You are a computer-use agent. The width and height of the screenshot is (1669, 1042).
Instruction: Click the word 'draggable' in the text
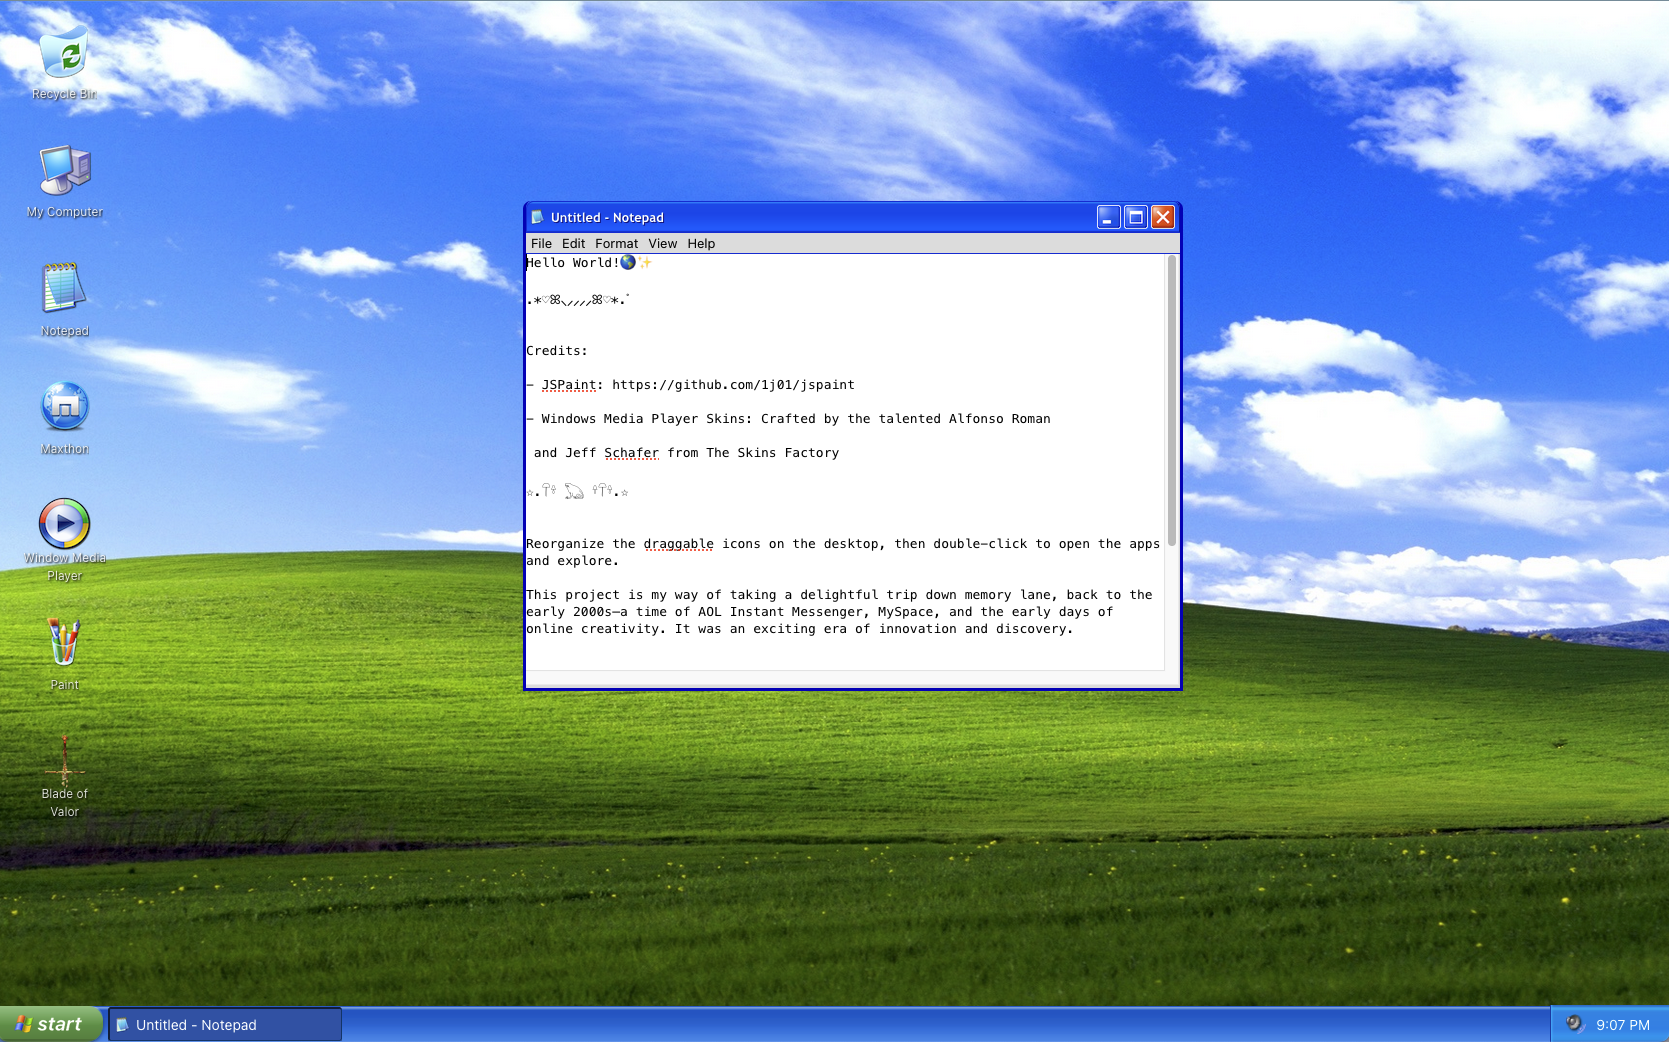679,544
